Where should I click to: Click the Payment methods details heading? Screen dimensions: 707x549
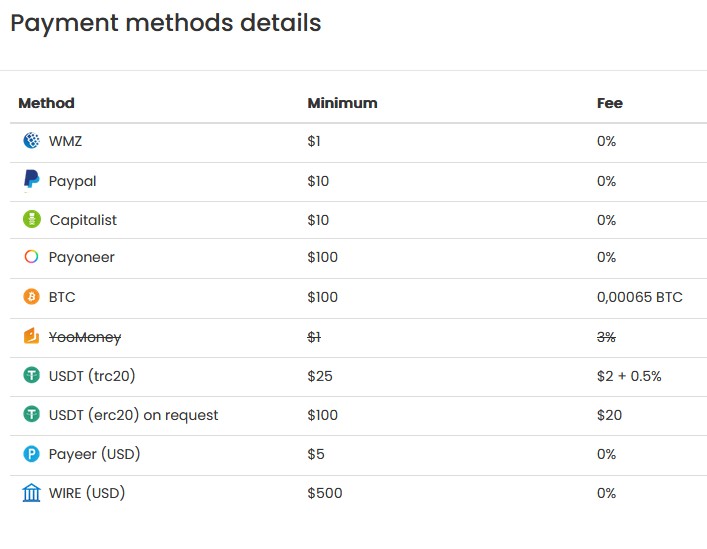165,23
